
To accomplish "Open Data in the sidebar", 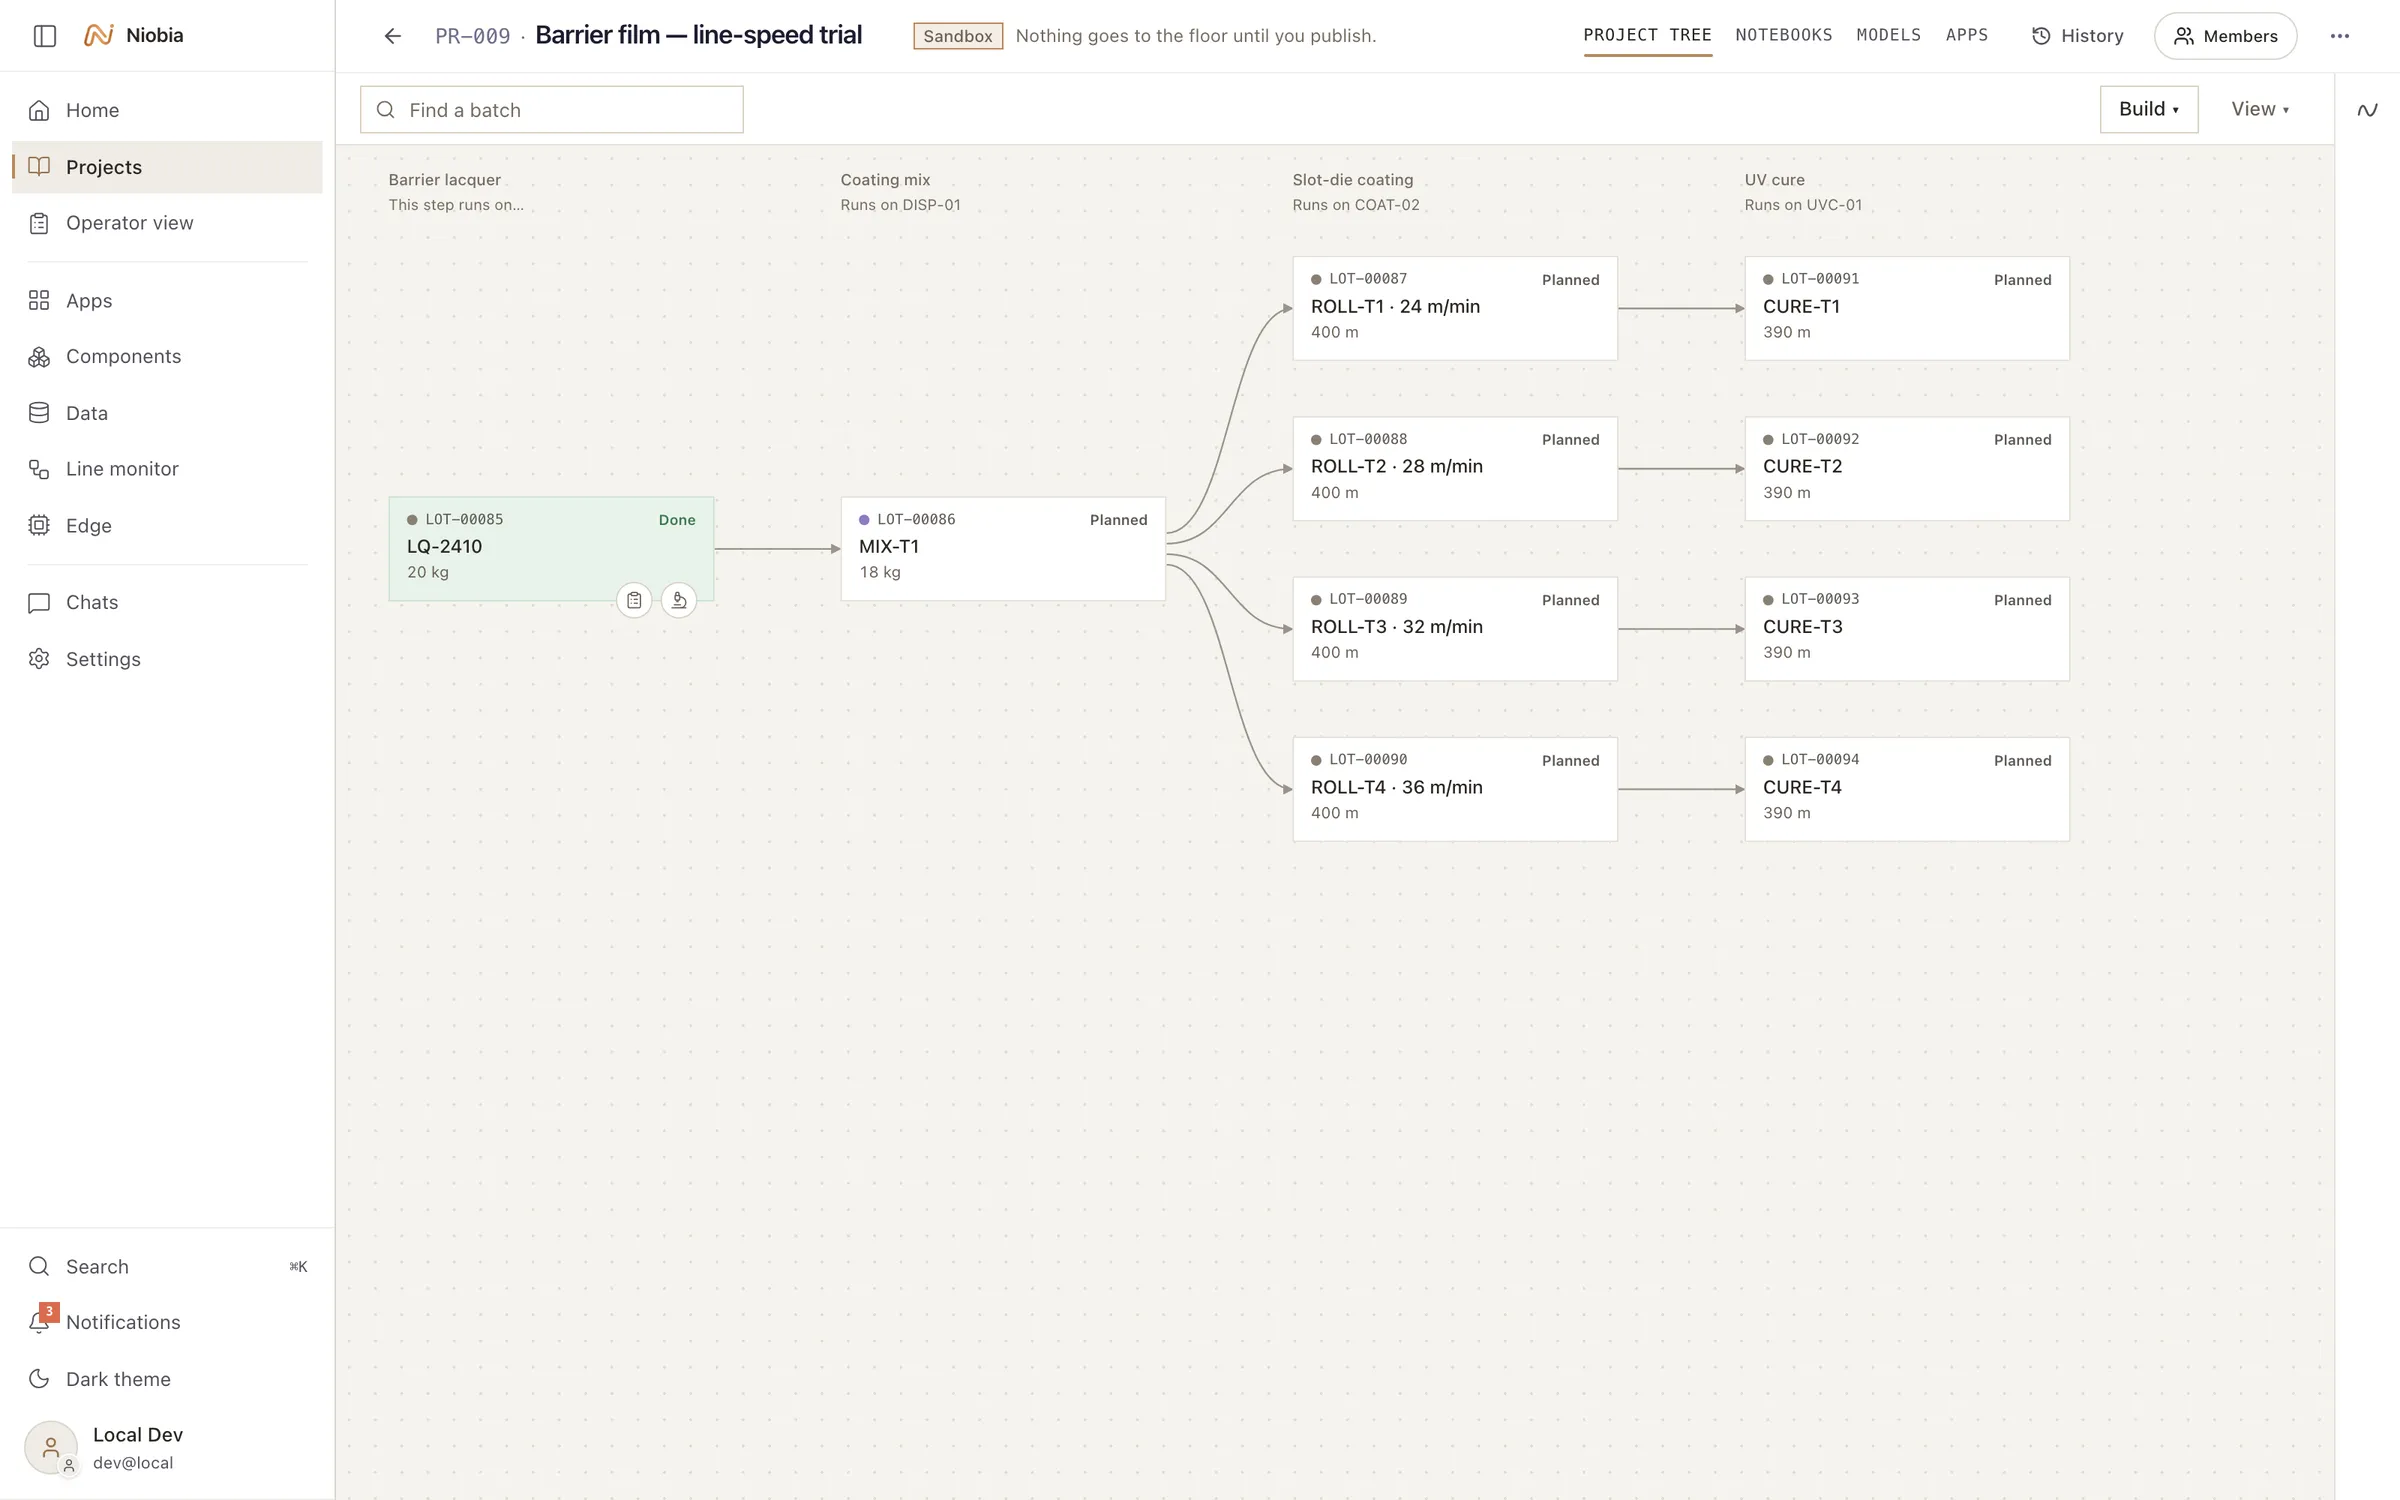I will pyautogui.click(x=167, y=413).
